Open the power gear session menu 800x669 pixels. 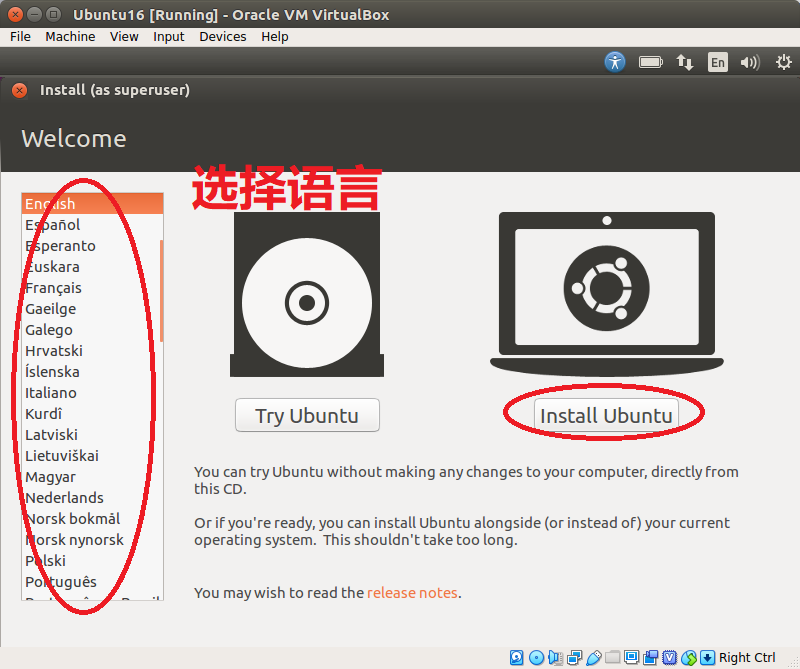click(783, 62)
